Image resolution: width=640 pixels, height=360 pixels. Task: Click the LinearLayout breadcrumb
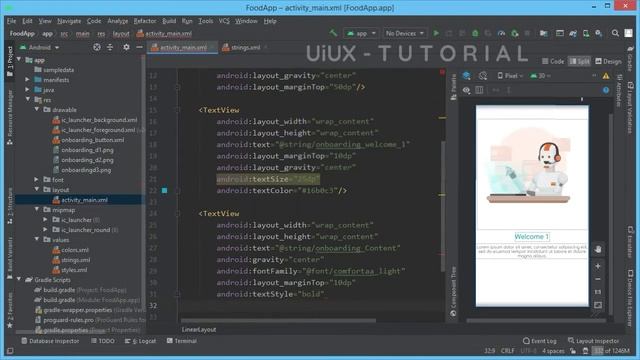pyautogui.click(x=199, y=329)
